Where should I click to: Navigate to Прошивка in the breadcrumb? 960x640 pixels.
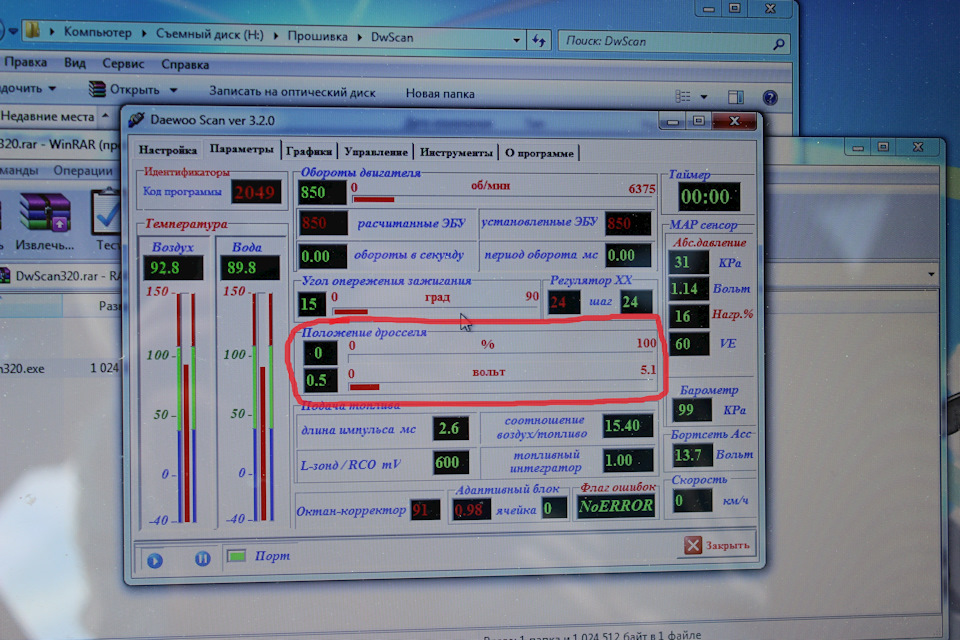317,36
